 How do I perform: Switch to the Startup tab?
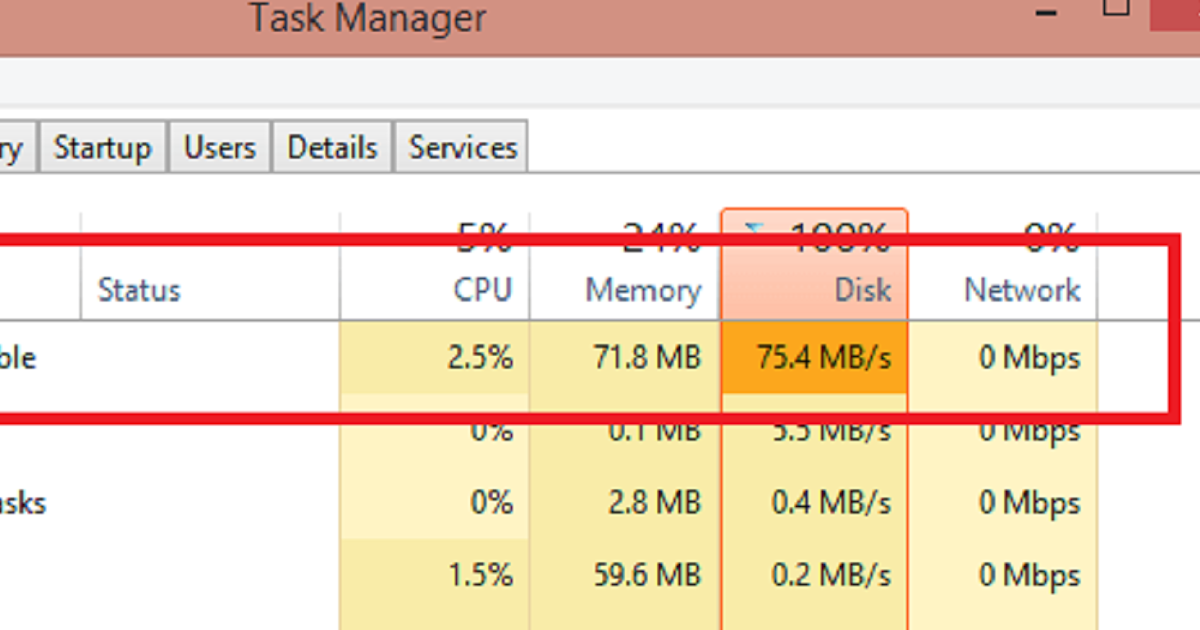[x=102, y=148]
